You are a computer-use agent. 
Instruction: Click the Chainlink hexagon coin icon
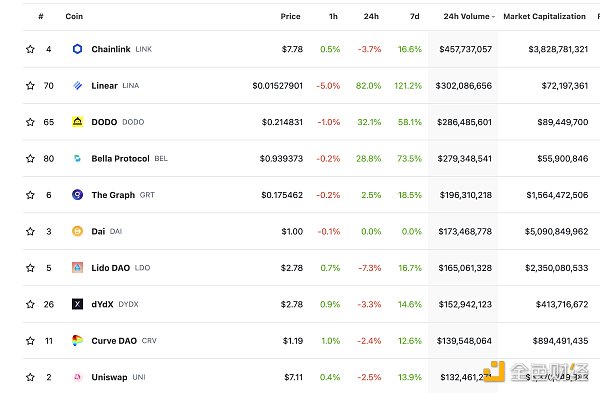[77, 49]
